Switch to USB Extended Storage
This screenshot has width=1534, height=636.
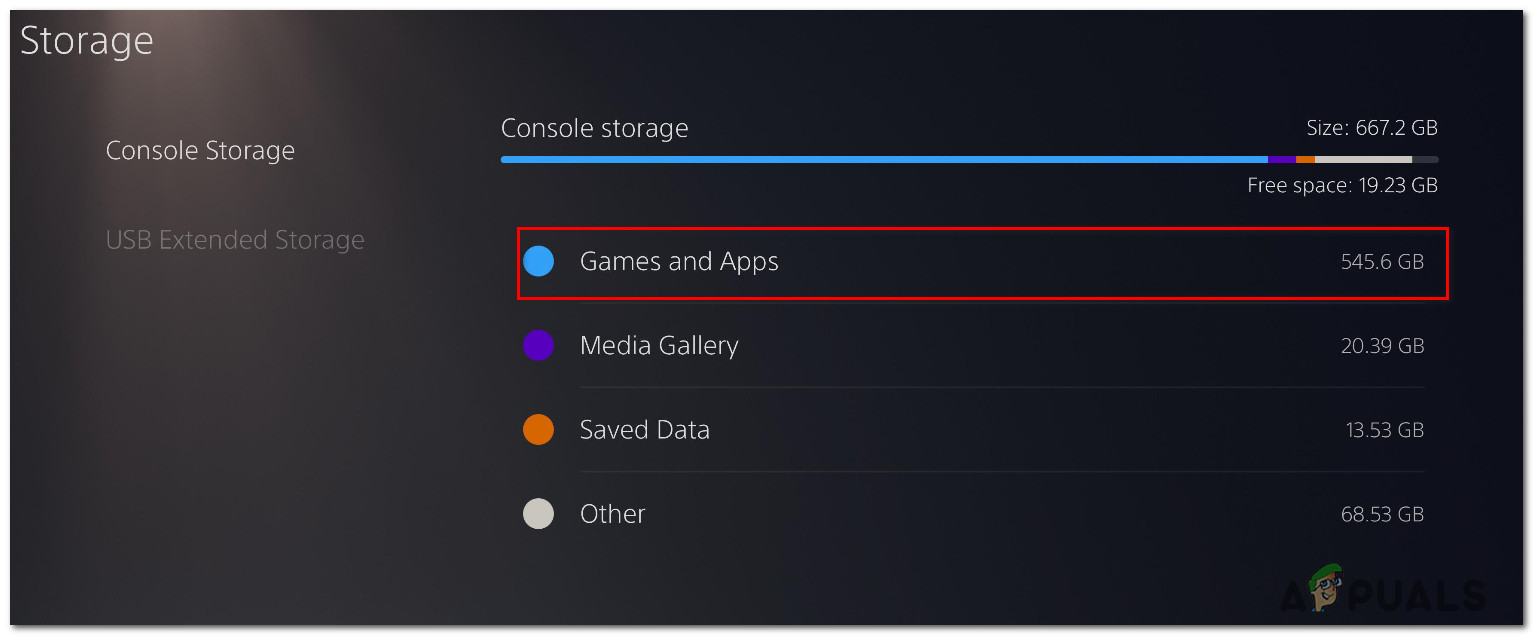pos(235,240)
